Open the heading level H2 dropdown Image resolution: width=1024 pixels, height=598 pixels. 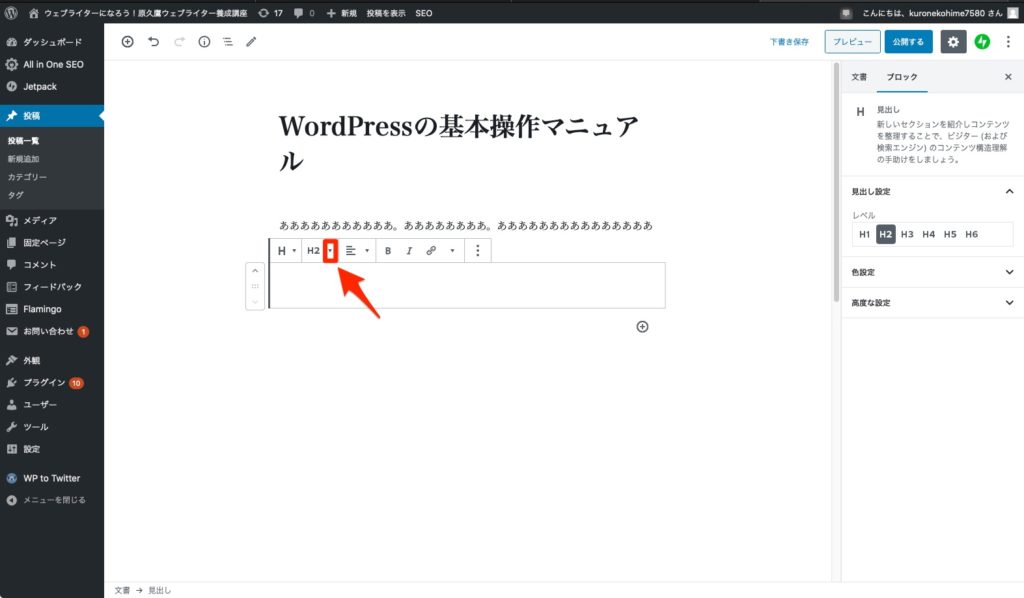(x=330, y=251)
